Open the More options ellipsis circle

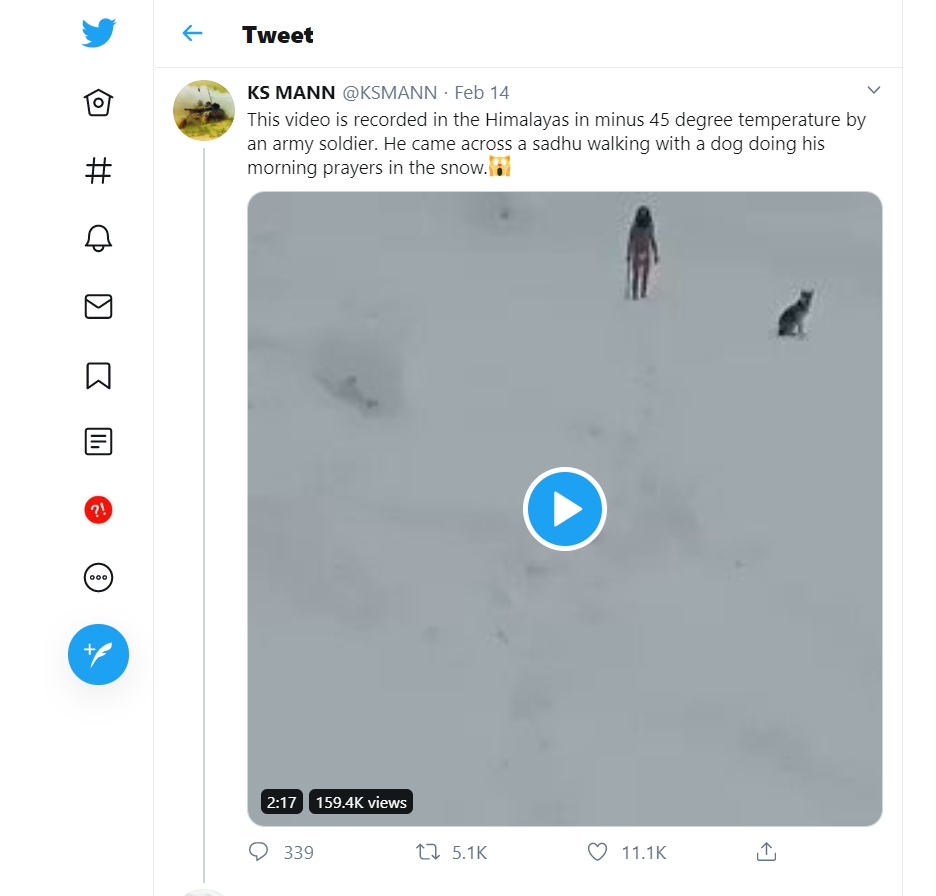click(97, 577)
